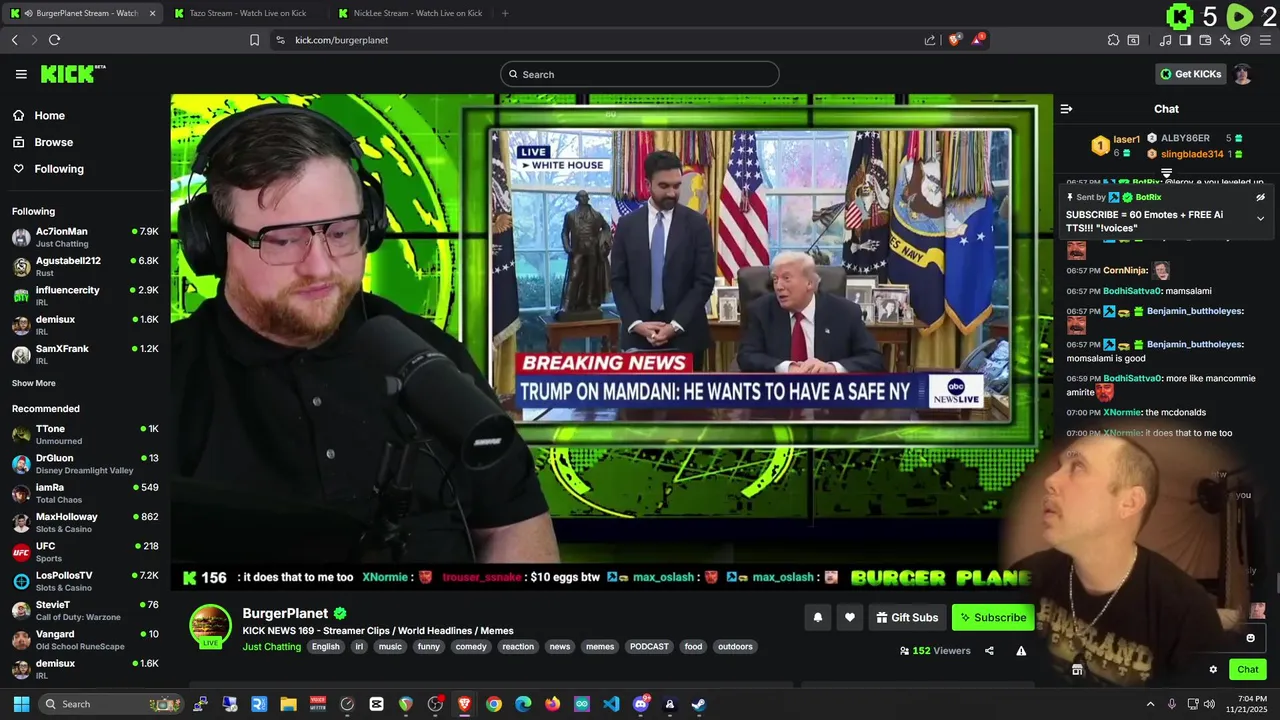Open the Just Chatting category link
This screenshot has height=720, width=1280.
tap(272, 647)
